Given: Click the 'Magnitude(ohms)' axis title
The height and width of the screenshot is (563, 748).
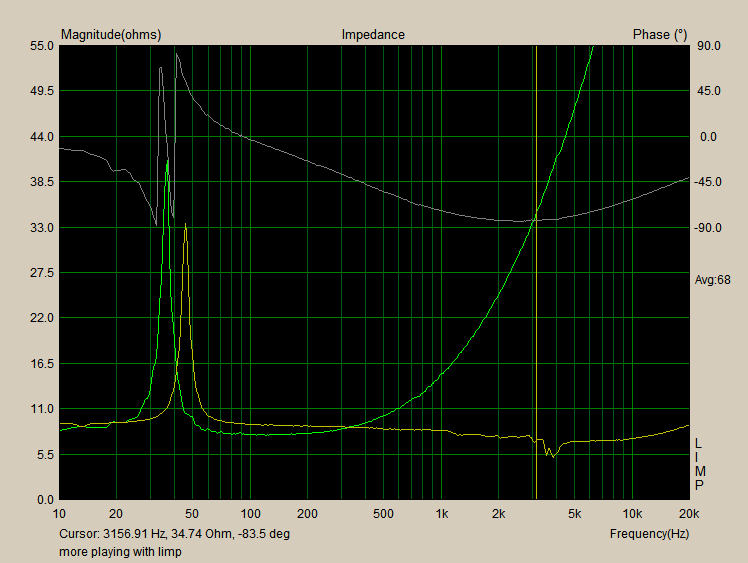Looking at the screenshot, I should coord(111,35).
